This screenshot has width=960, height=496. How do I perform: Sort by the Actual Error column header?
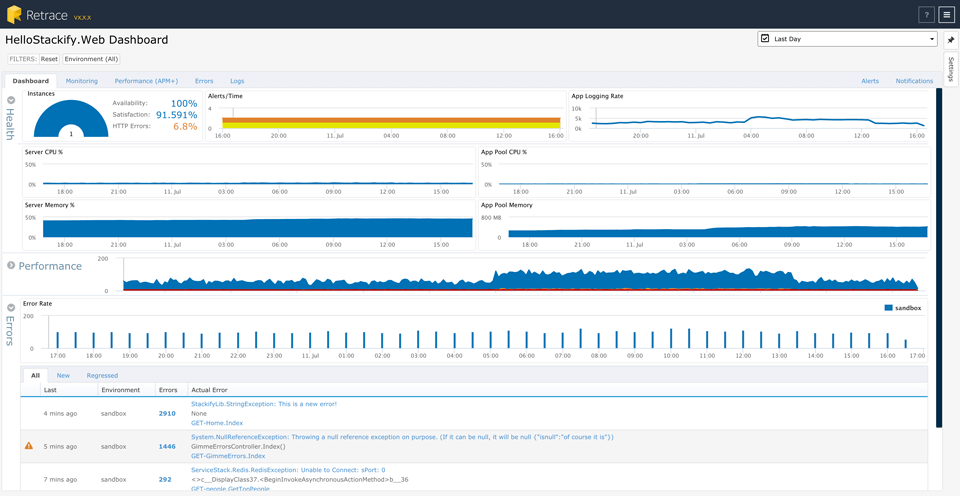[x=209, y=389]
